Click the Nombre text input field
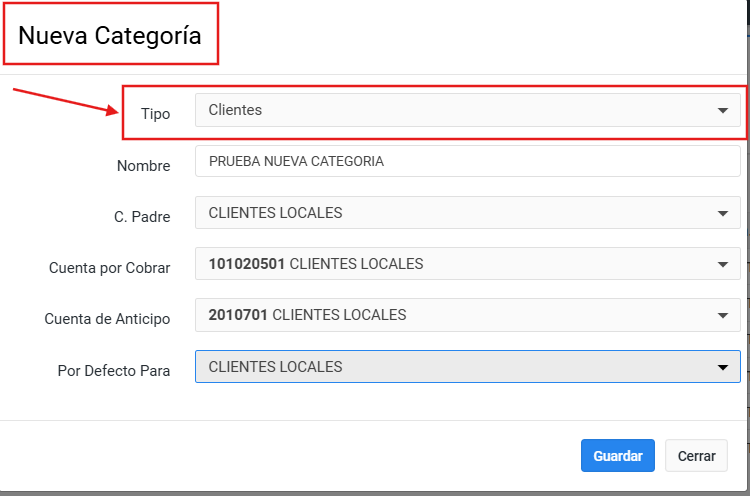This screenshot has height=496, width=750. 467,161
